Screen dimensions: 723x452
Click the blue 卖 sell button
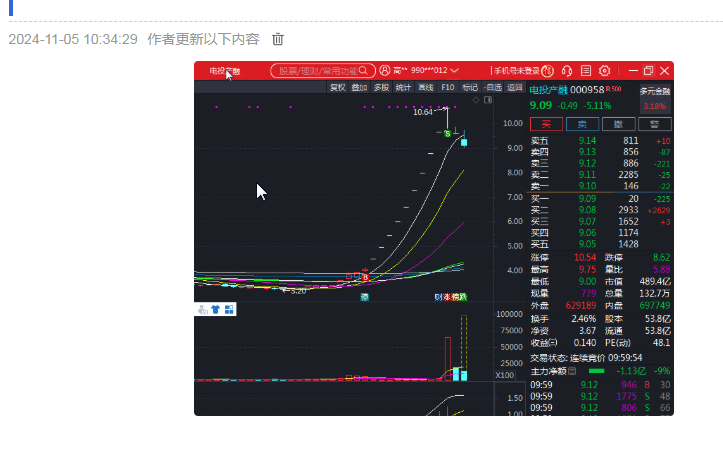[x=582, y=124]
